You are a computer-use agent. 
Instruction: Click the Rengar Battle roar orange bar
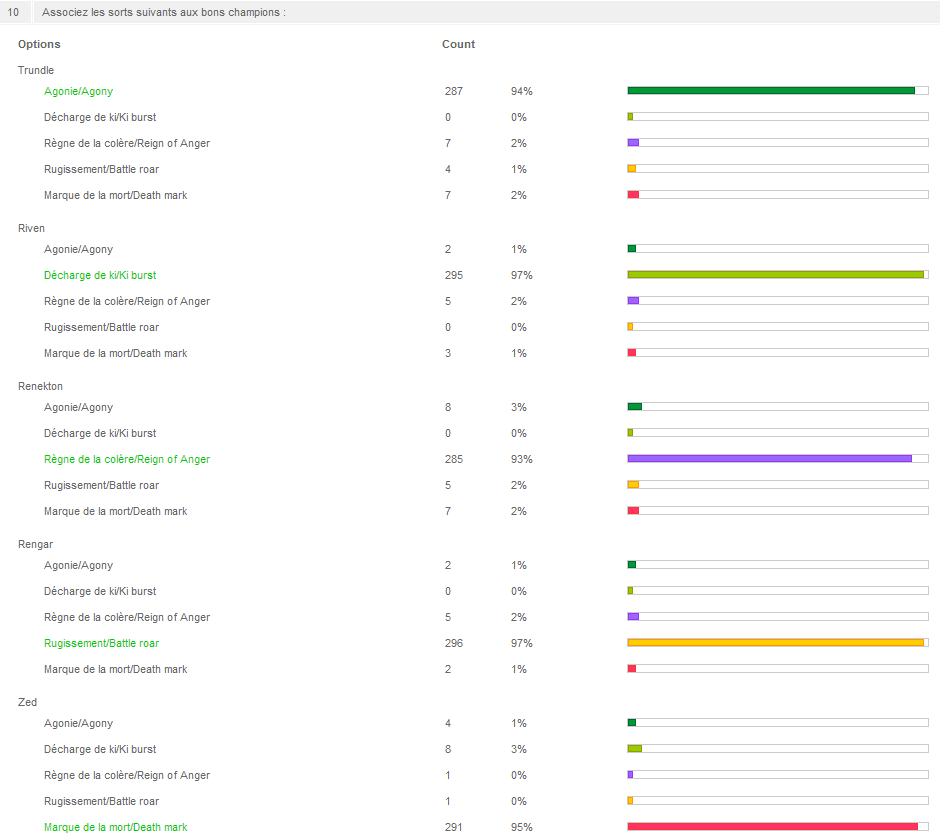(776, 643)
